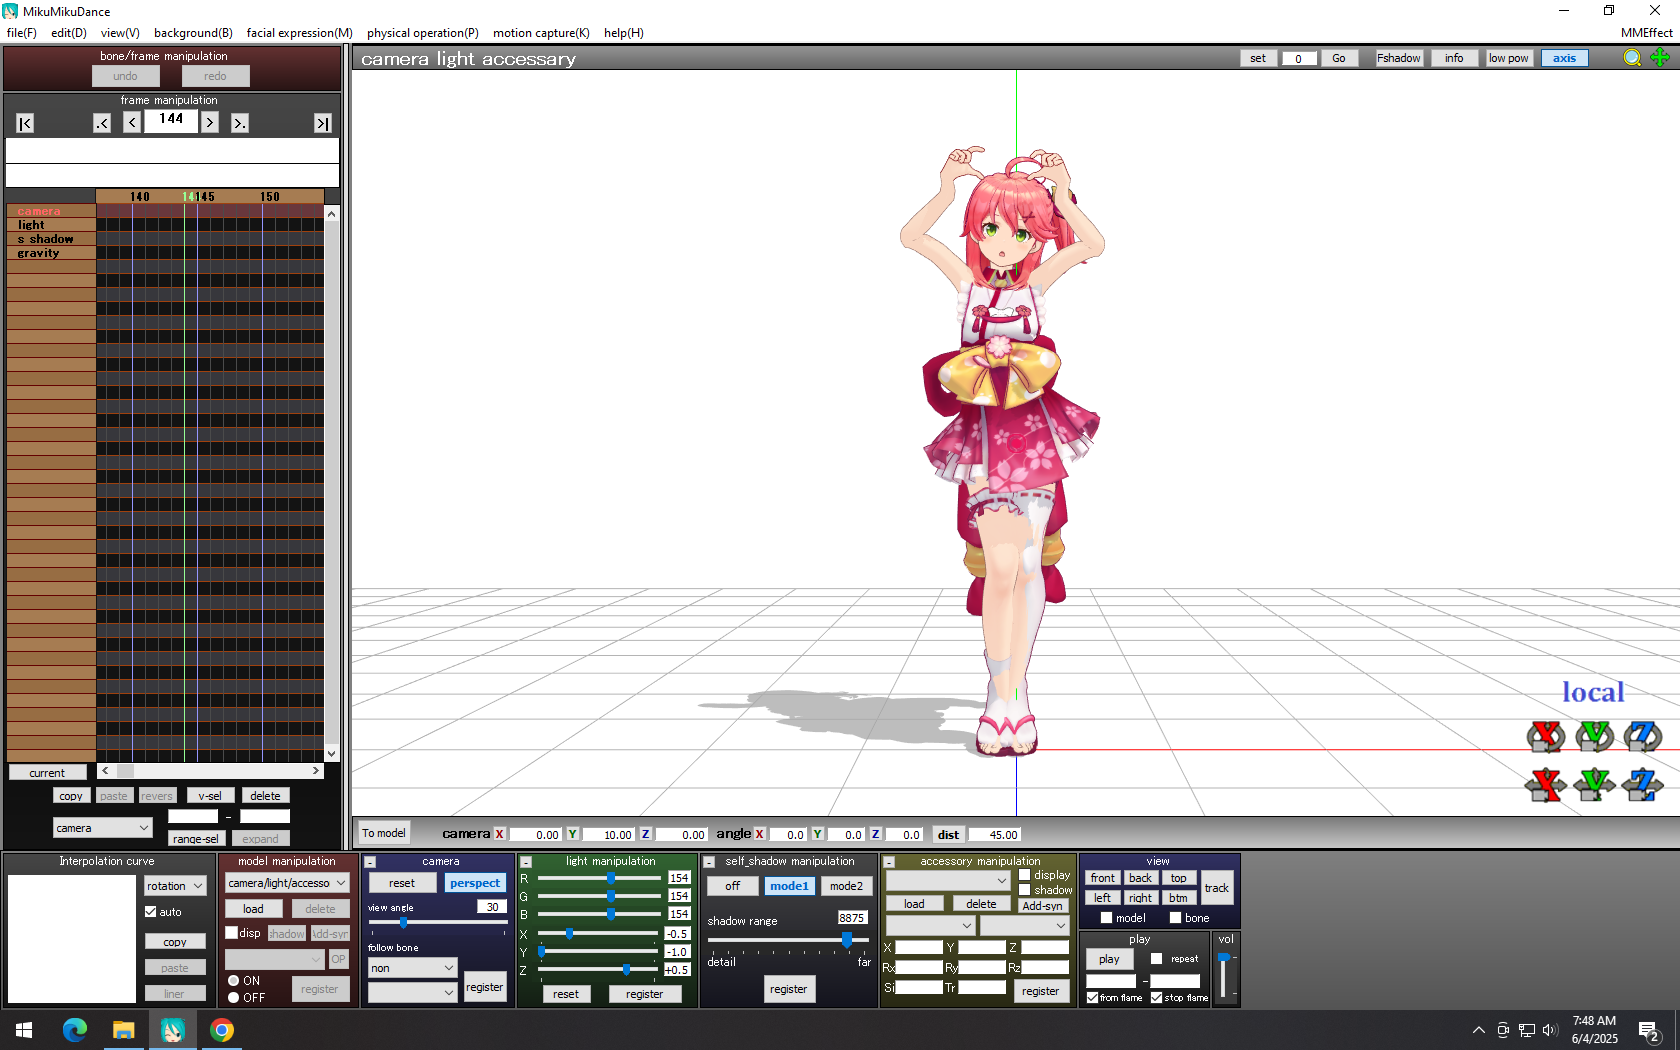
Task: Enable the repeat playback checkbox
Action: (x=1157, y=959)
